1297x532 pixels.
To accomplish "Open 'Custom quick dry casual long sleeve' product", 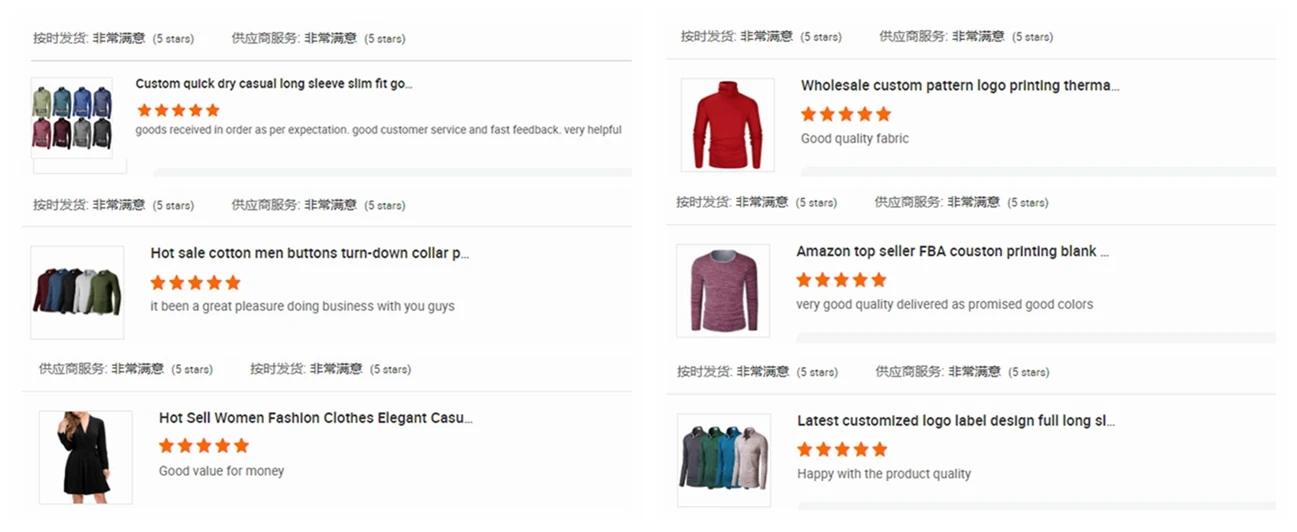I will click(274, 84).
